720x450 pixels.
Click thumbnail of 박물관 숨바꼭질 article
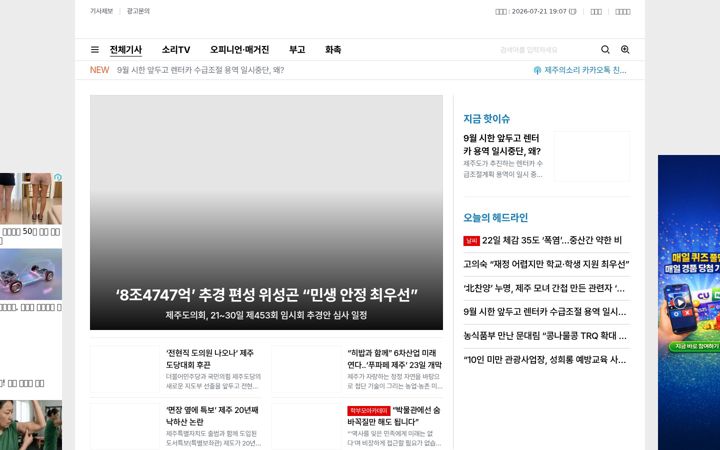click(306, 426)
